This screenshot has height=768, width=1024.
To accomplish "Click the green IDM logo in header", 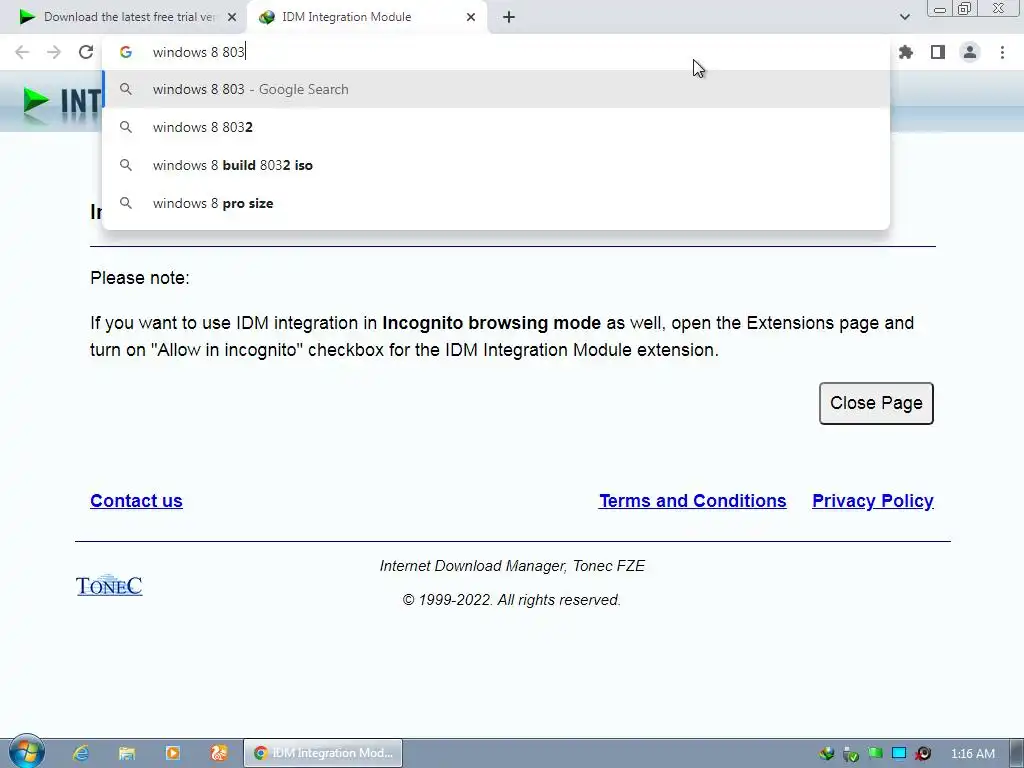I will (x=36, y=101).
